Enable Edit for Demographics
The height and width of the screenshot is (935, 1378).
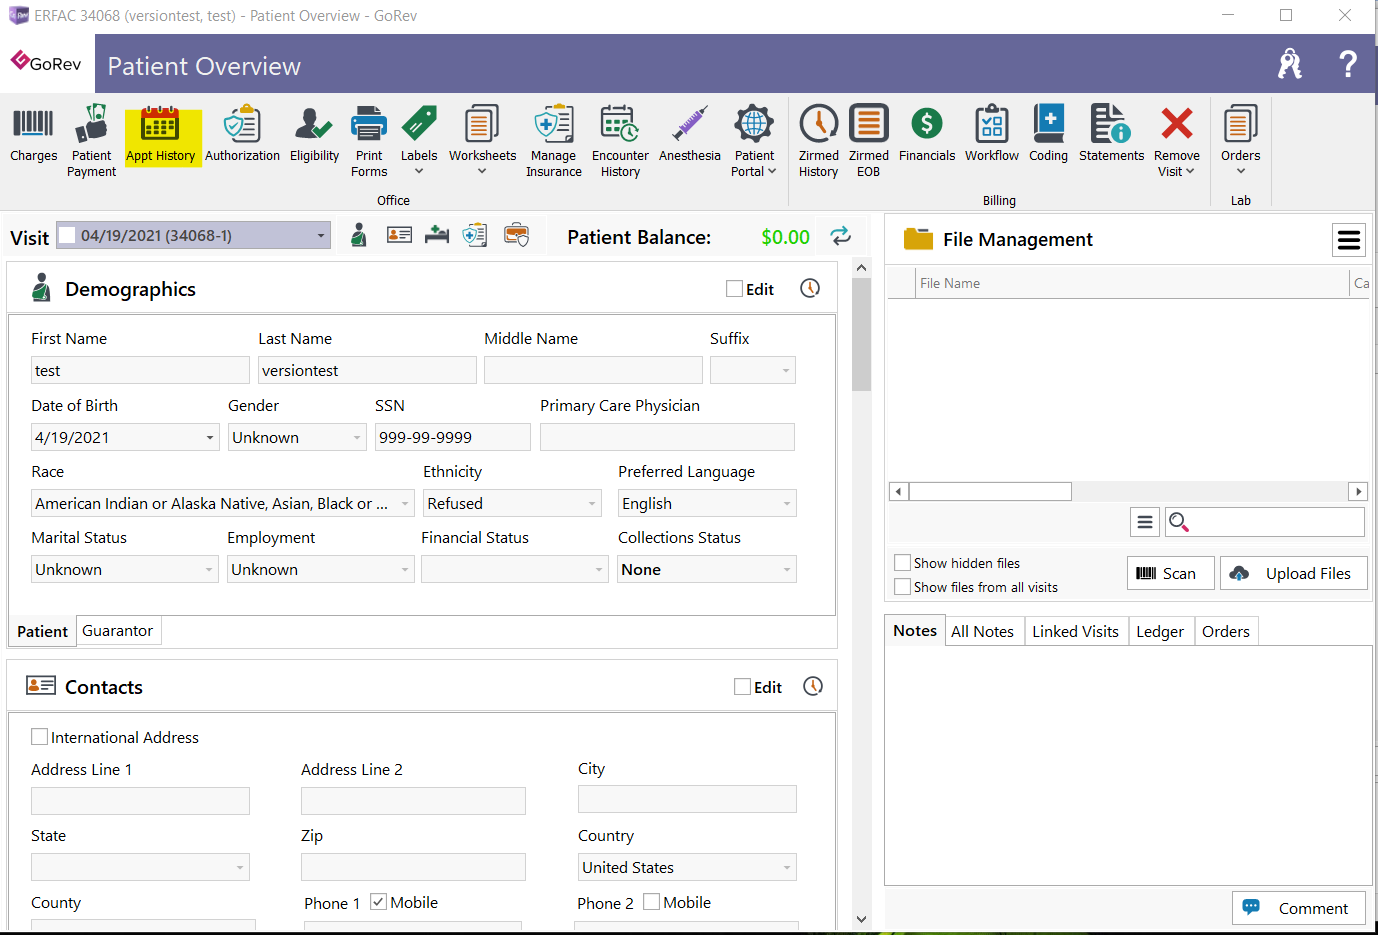tap(734, 289)
